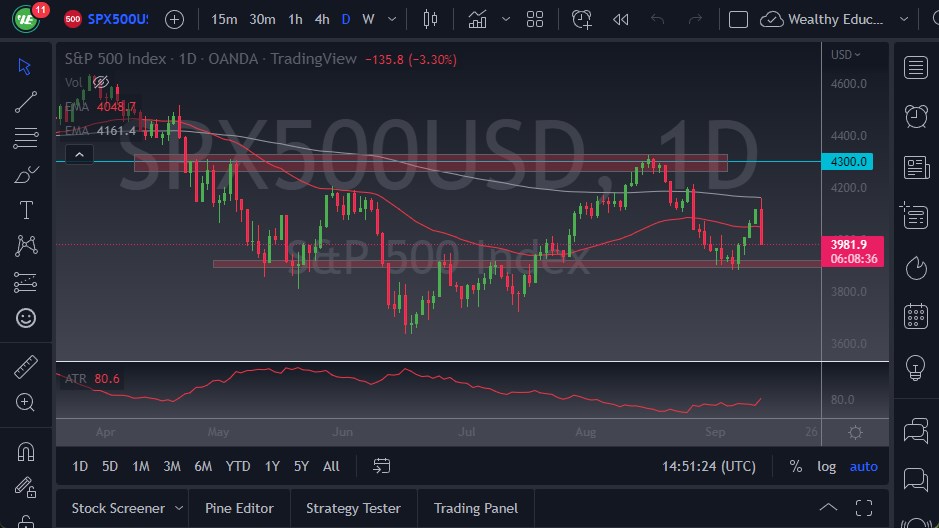Image resolution: width=939 pixels, height=528 pixels.
Task: Open the calendar panel in right sidebar
Action: tap(915, 317)
